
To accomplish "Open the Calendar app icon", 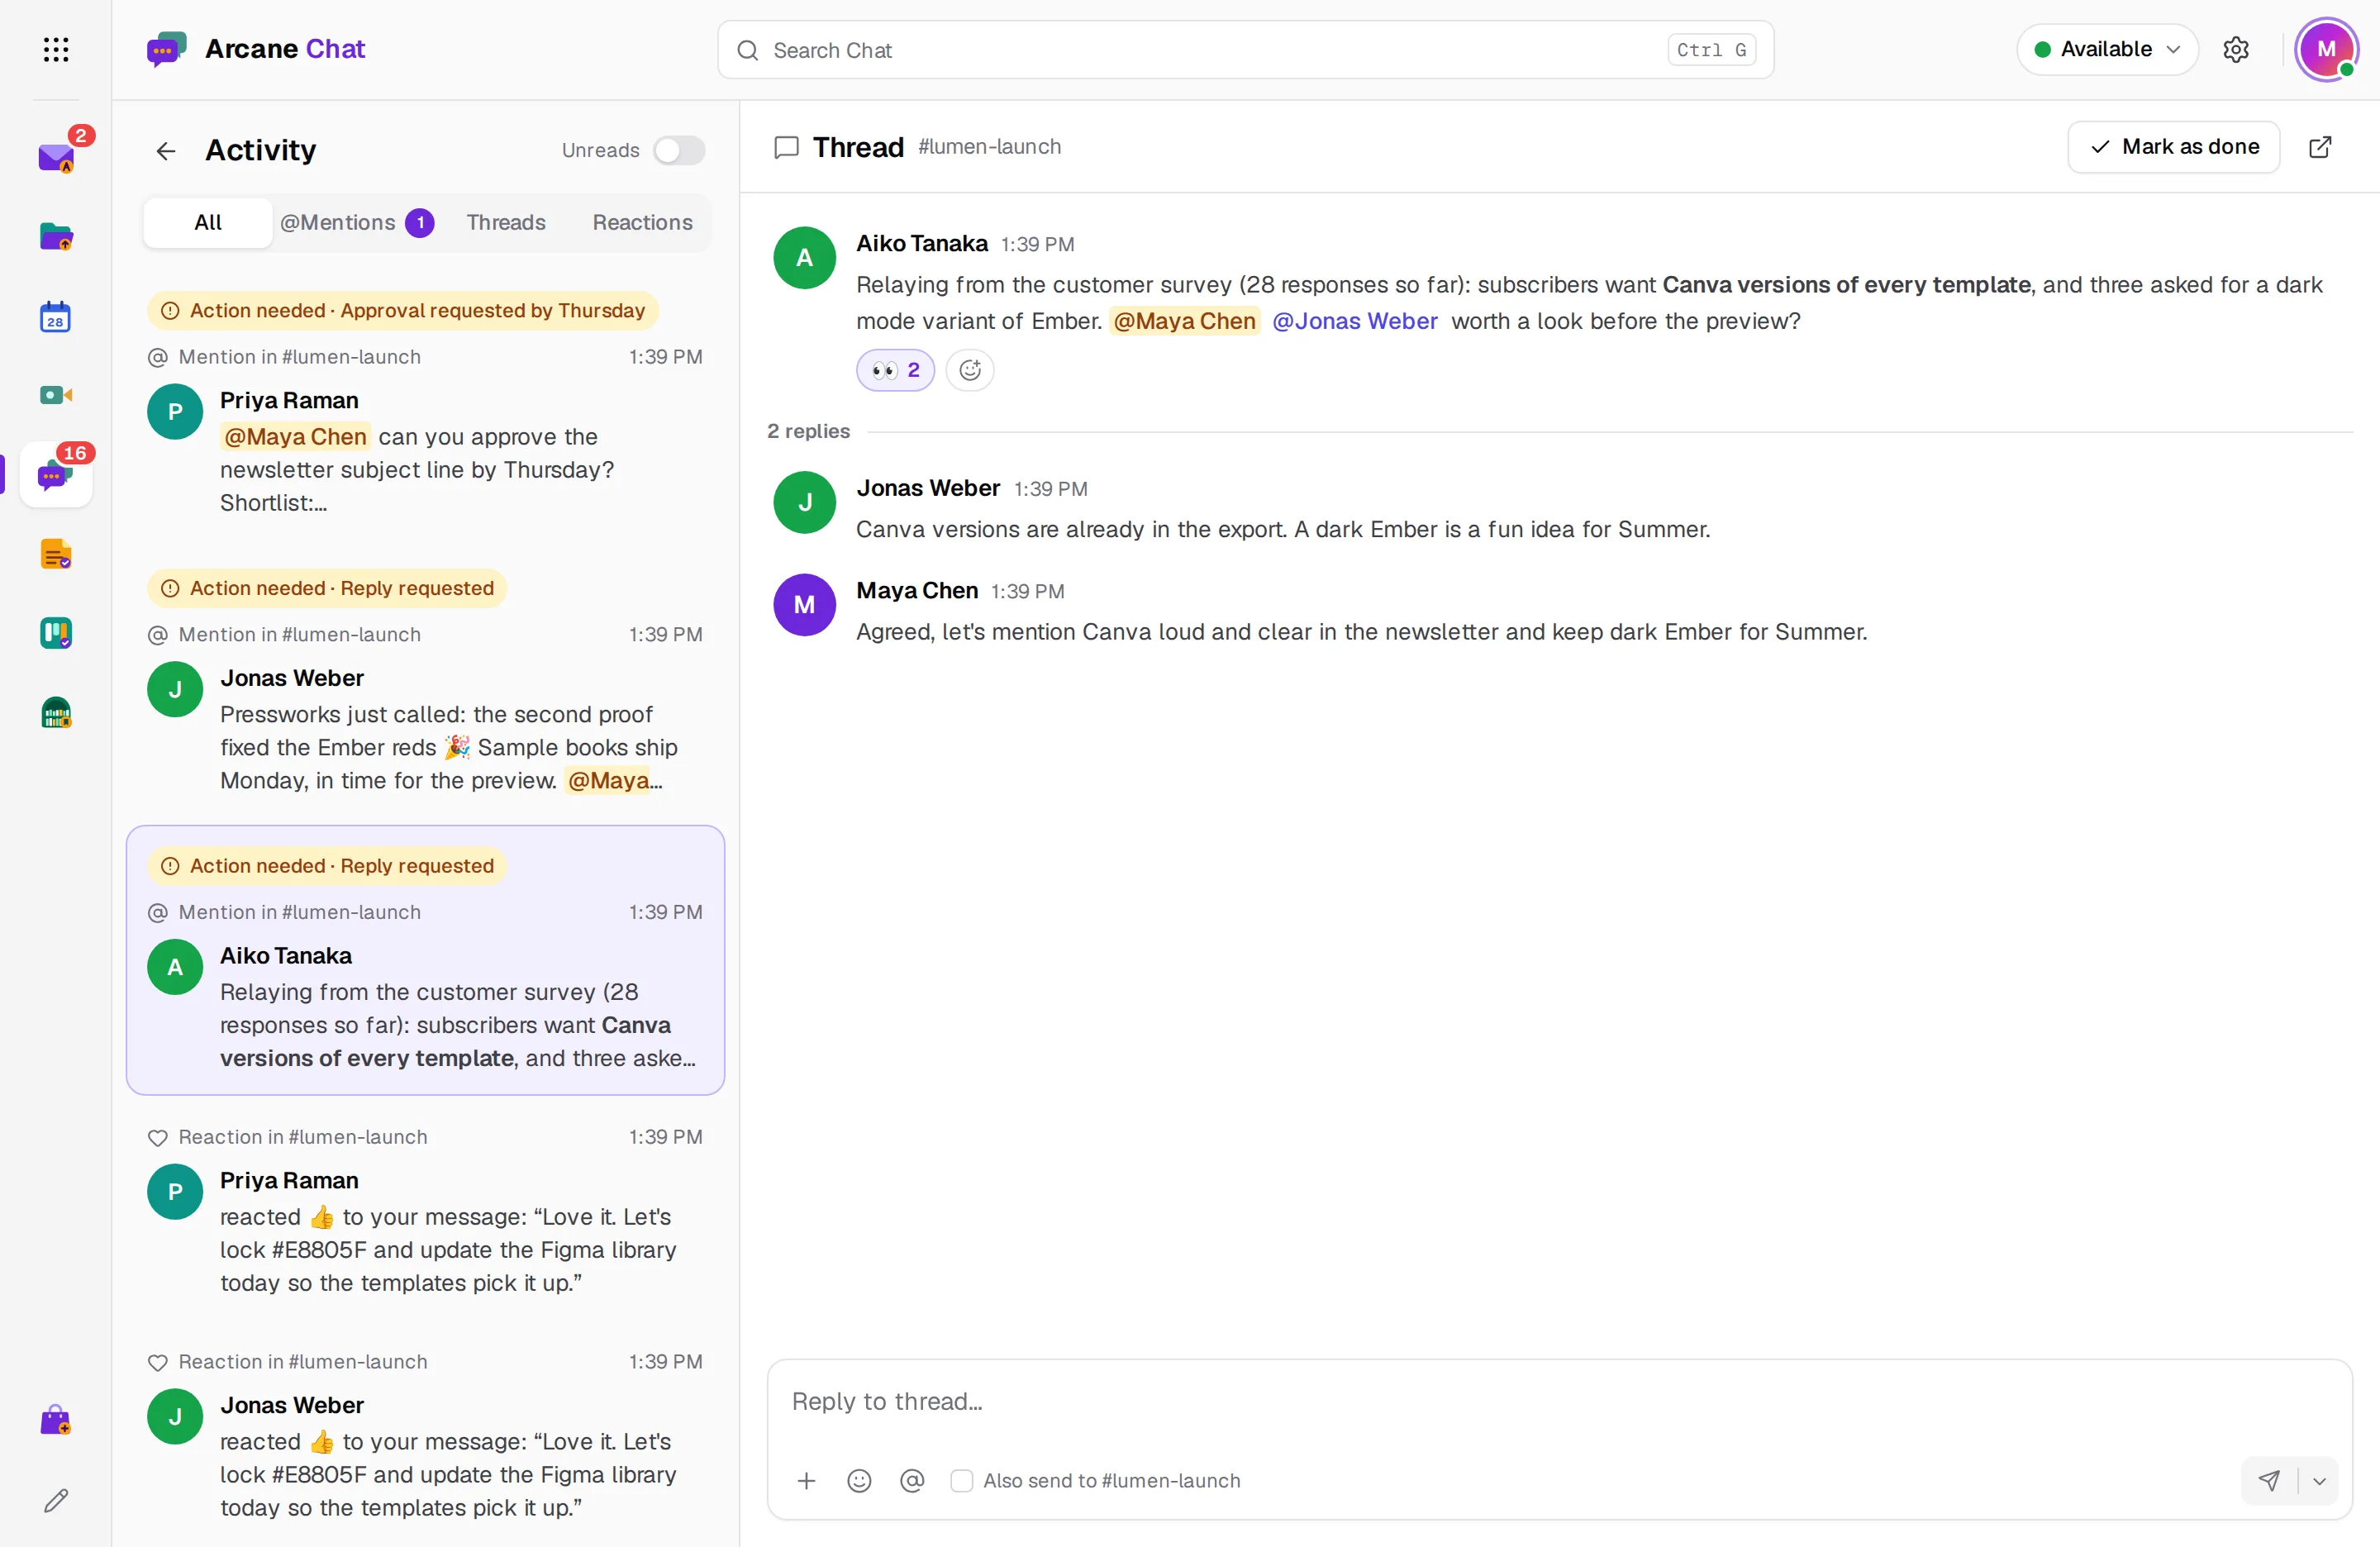I will point(56,316).
